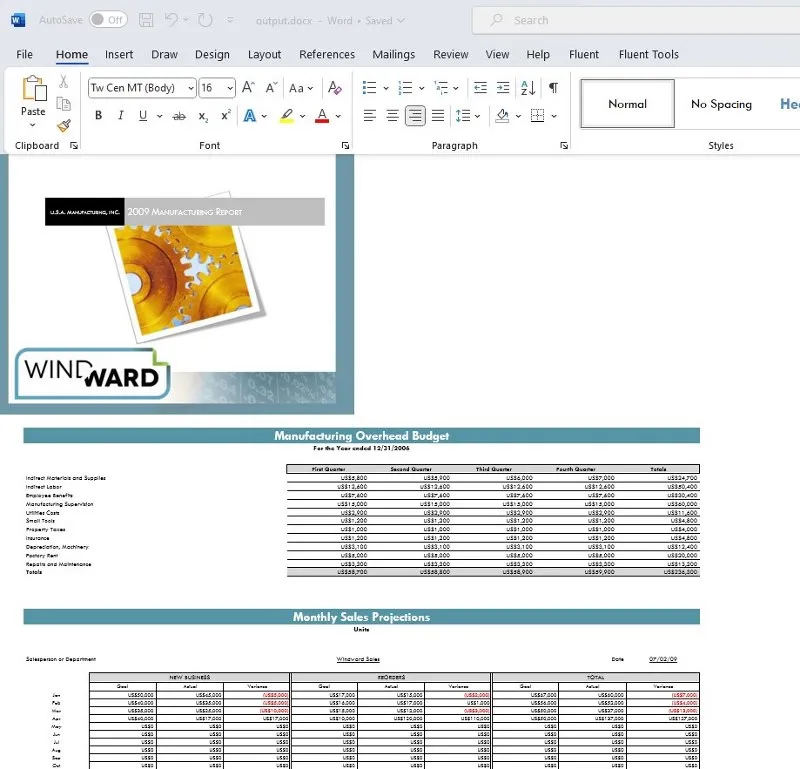
Task: Expand the Paste options arrow
Action: click(x=33, y=125)
